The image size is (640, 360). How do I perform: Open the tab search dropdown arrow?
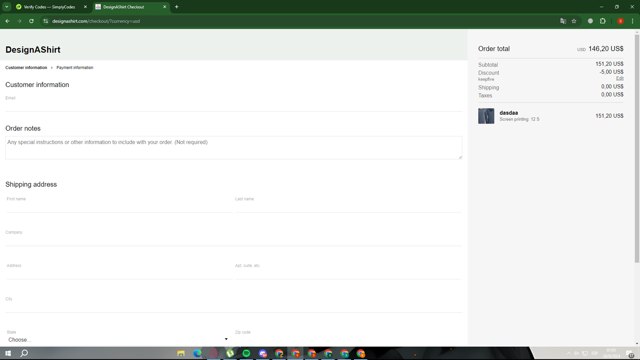click(x=7, y=7)
